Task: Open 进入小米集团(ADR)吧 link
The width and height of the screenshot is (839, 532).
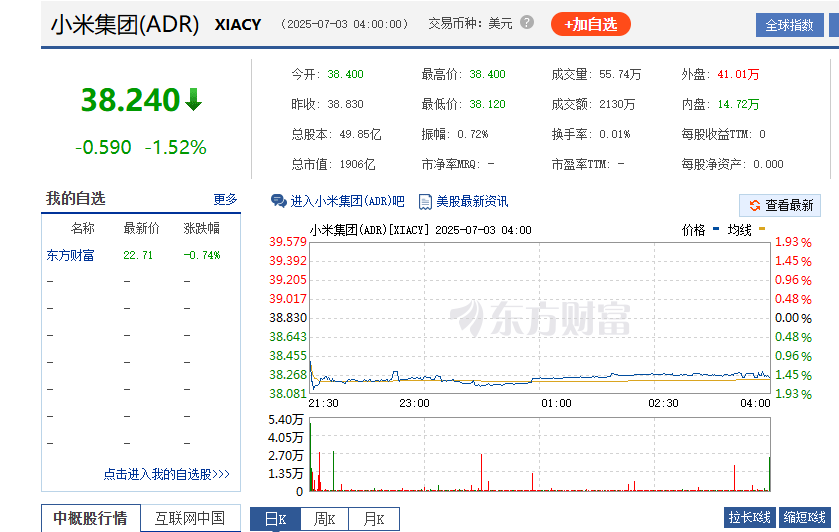Action: click(347, 201)
